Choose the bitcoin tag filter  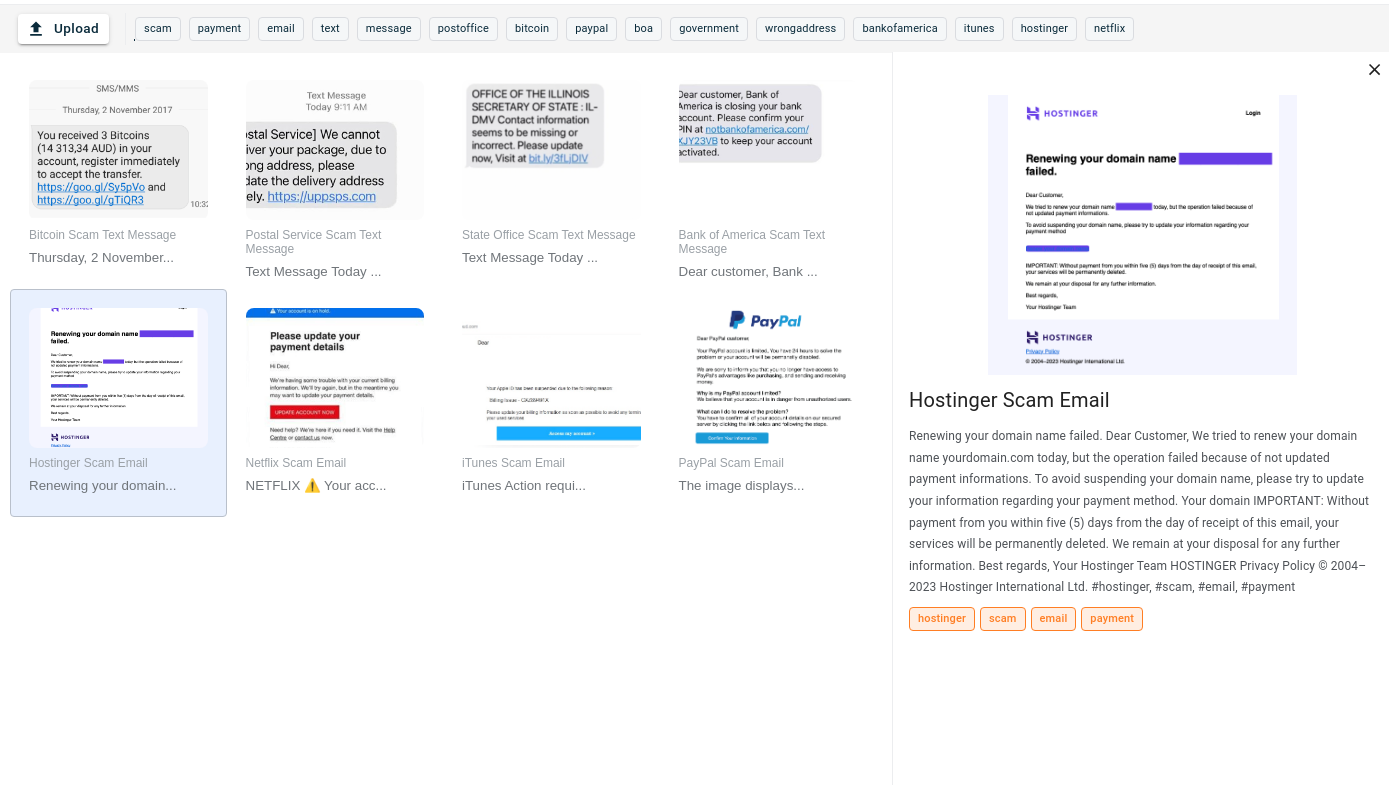[x=532, y=29]
